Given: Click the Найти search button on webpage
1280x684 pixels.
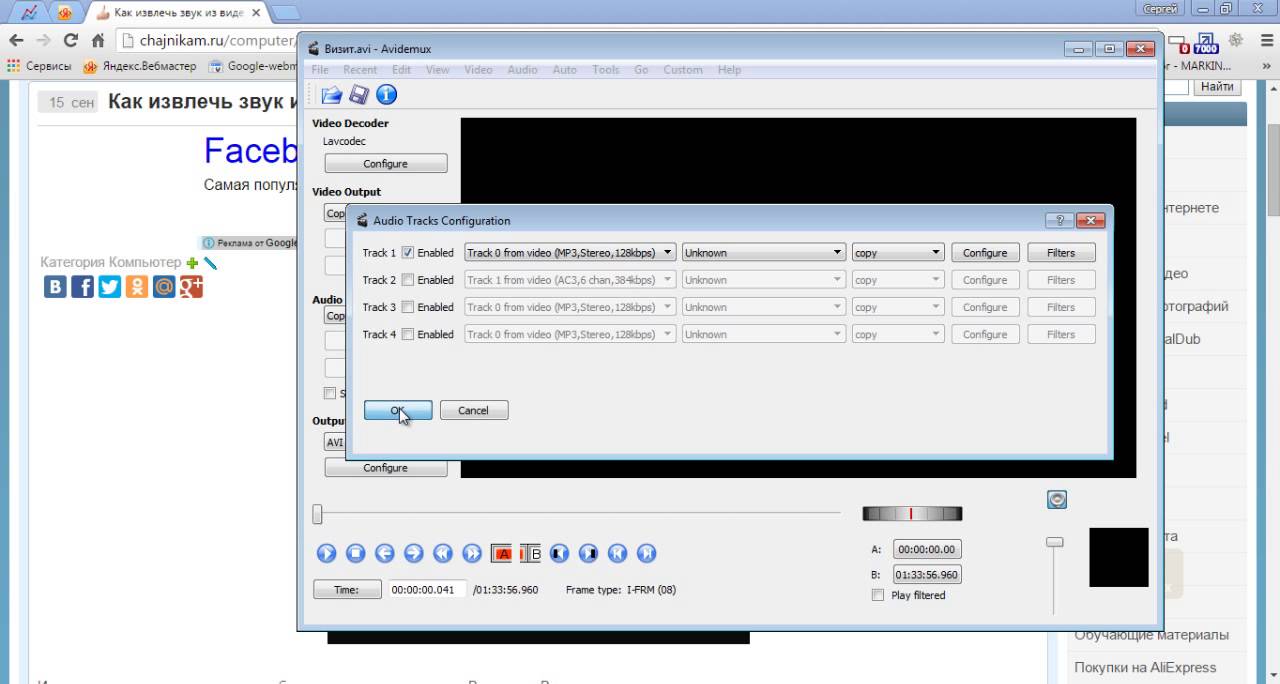Looking at the screenshot, I should coord(1217,87).
